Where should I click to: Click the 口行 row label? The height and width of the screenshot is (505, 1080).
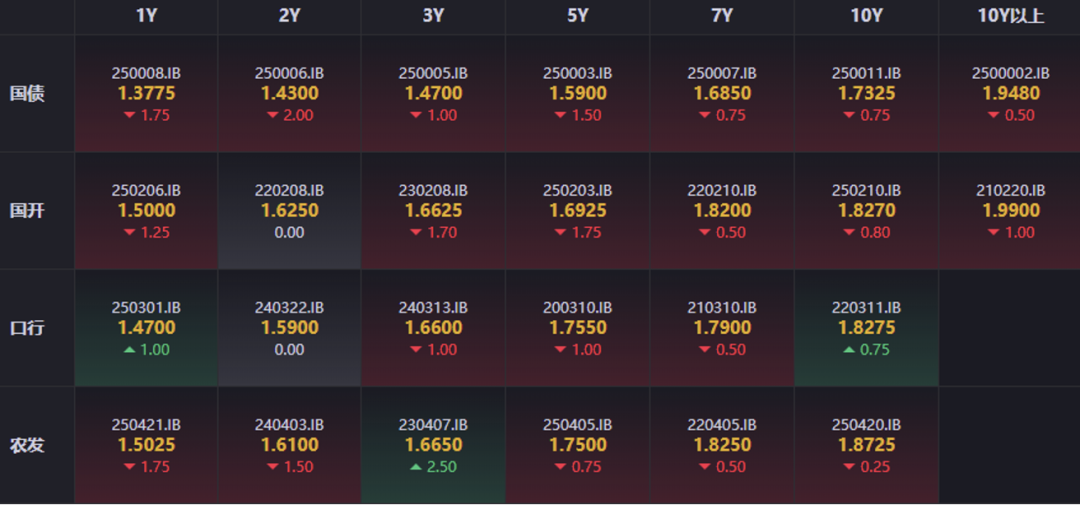(x=27, y=328)
